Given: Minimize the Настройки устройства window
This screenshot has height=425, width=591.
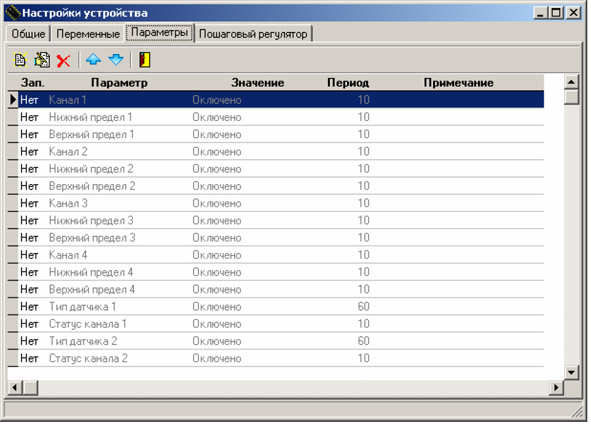Looking at the screenshot, I should [541, 13].
